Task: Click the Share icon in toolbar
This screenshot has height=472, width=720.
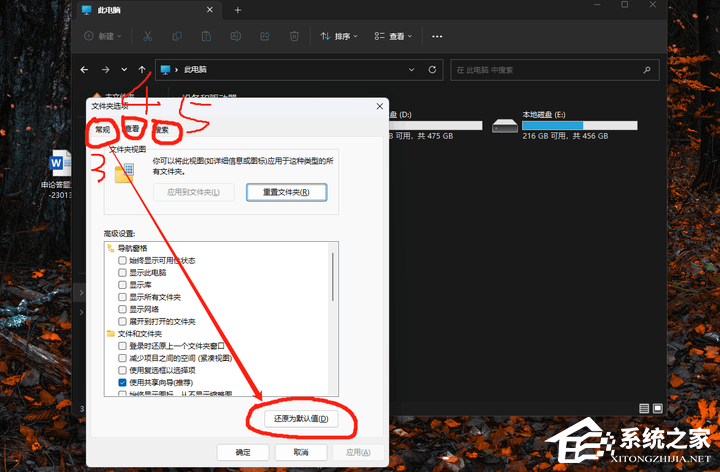Action: pos(265,37)
